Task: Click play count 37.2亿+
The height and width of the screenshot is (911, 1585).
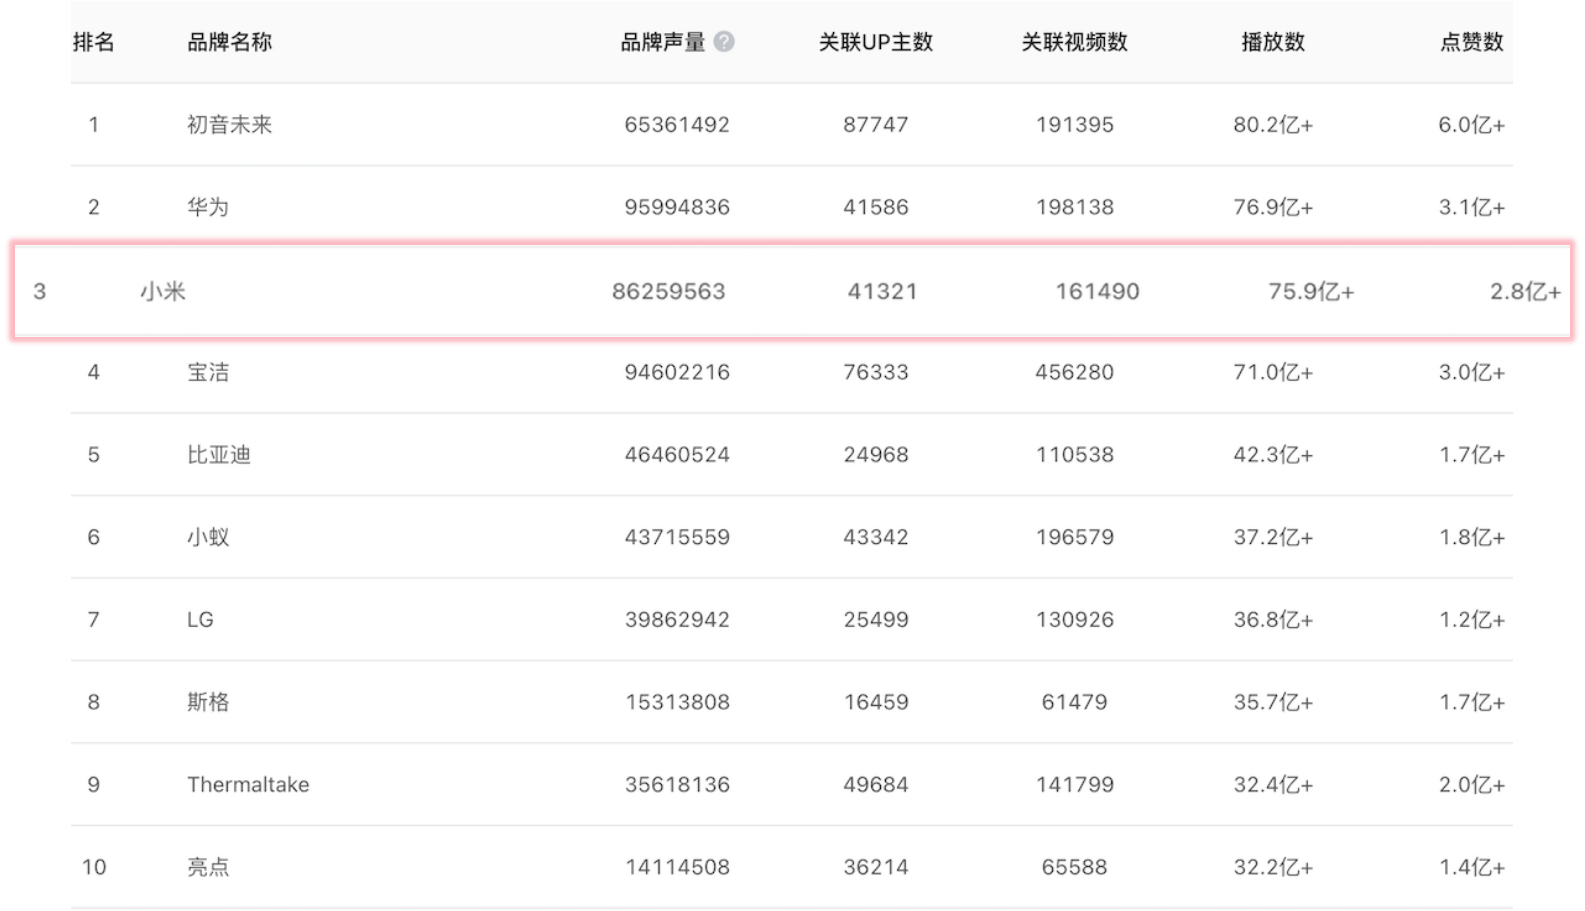Action: tap(1273, 537)
